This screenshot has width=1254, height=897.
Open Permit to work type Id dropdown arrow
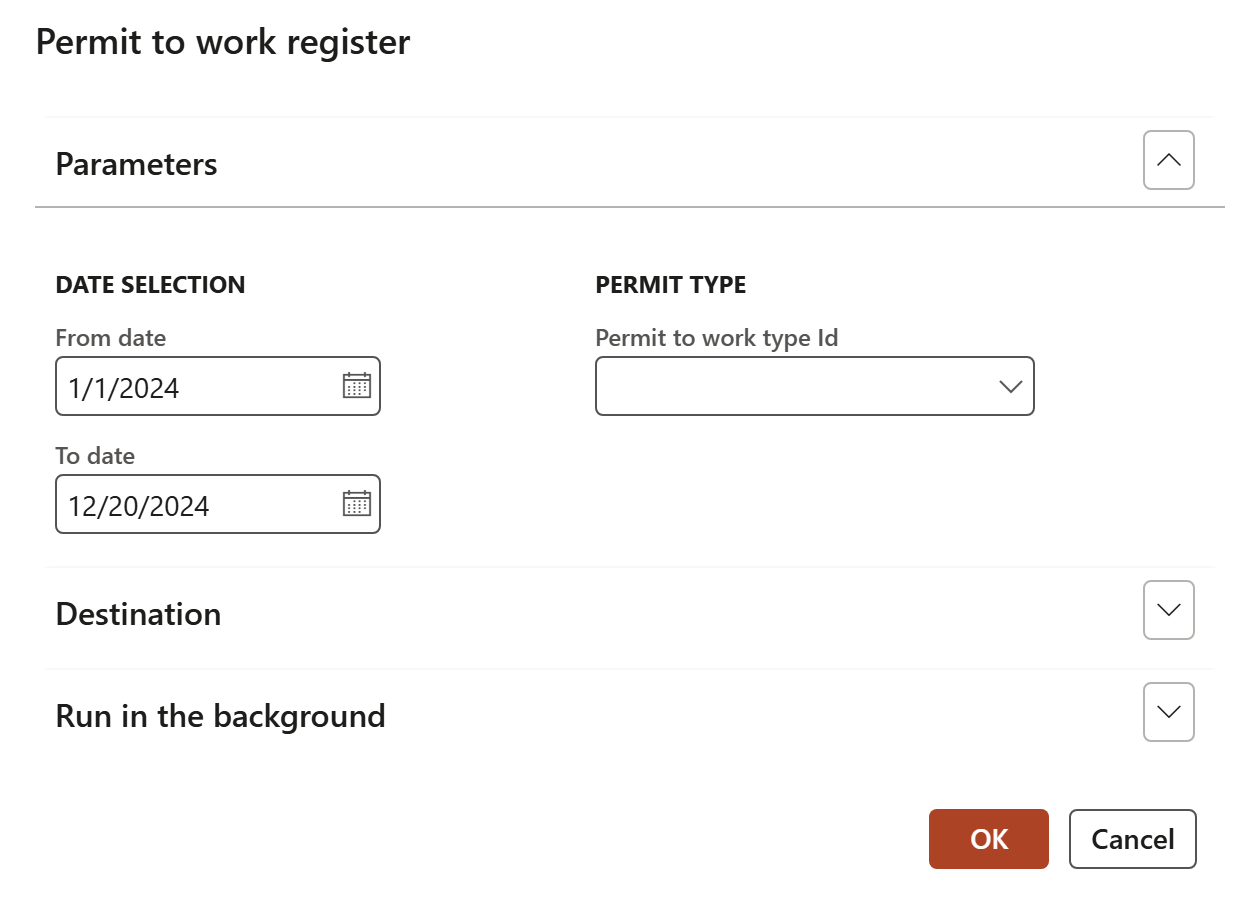point(1010,386)
